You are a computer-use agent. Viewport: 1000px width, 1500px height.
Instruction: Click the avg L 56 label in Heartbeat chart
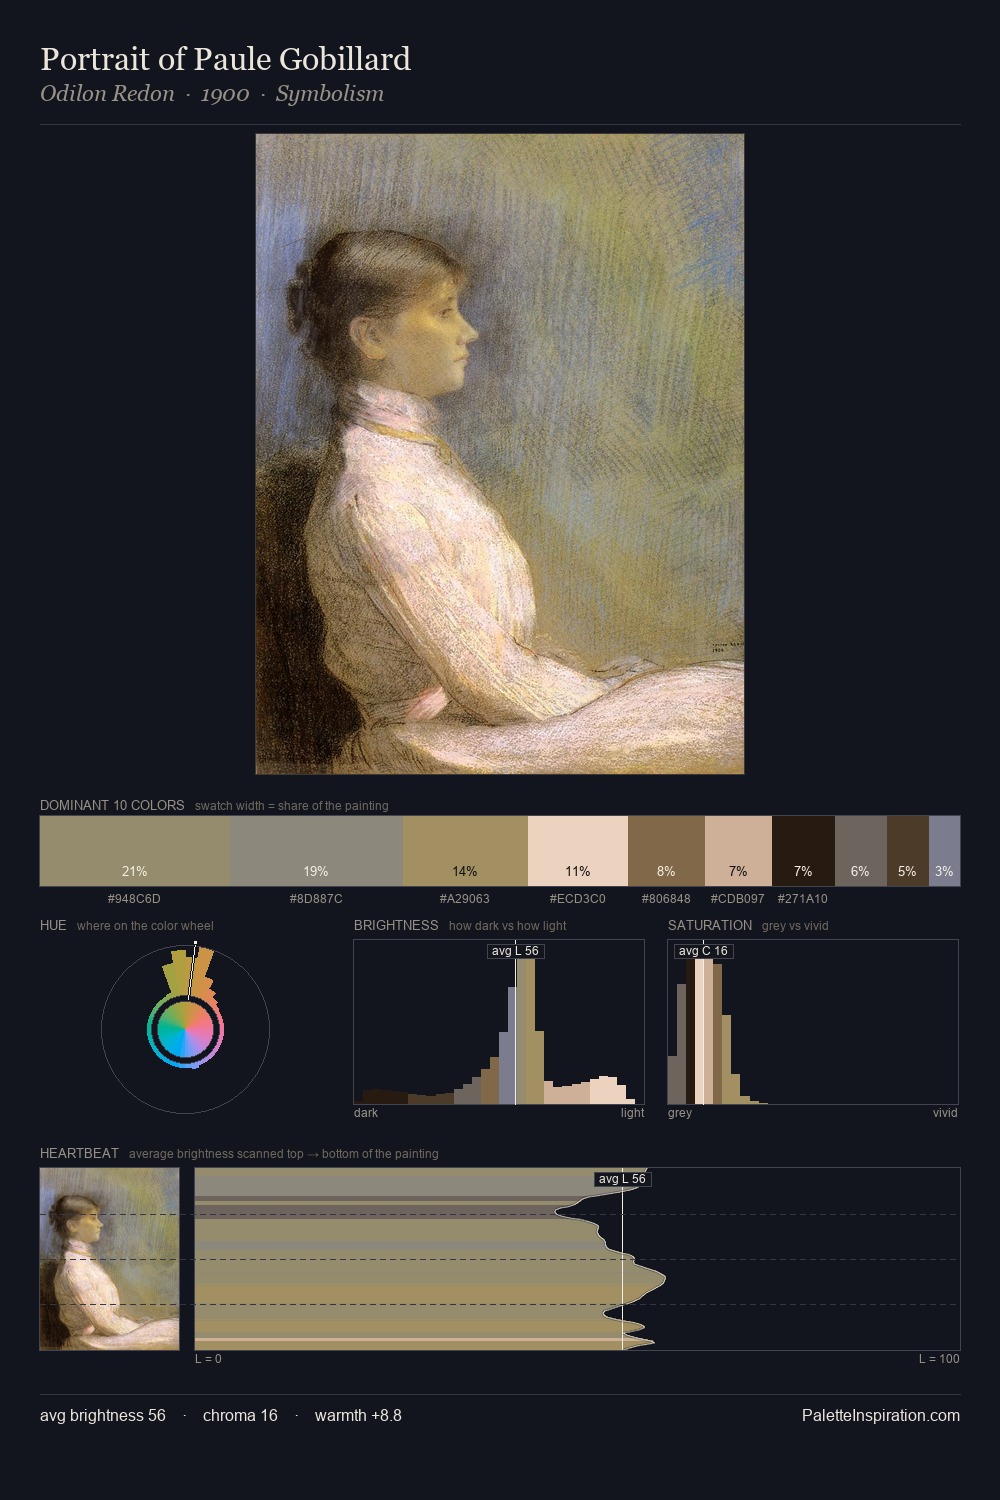[x=622, y=1179]
